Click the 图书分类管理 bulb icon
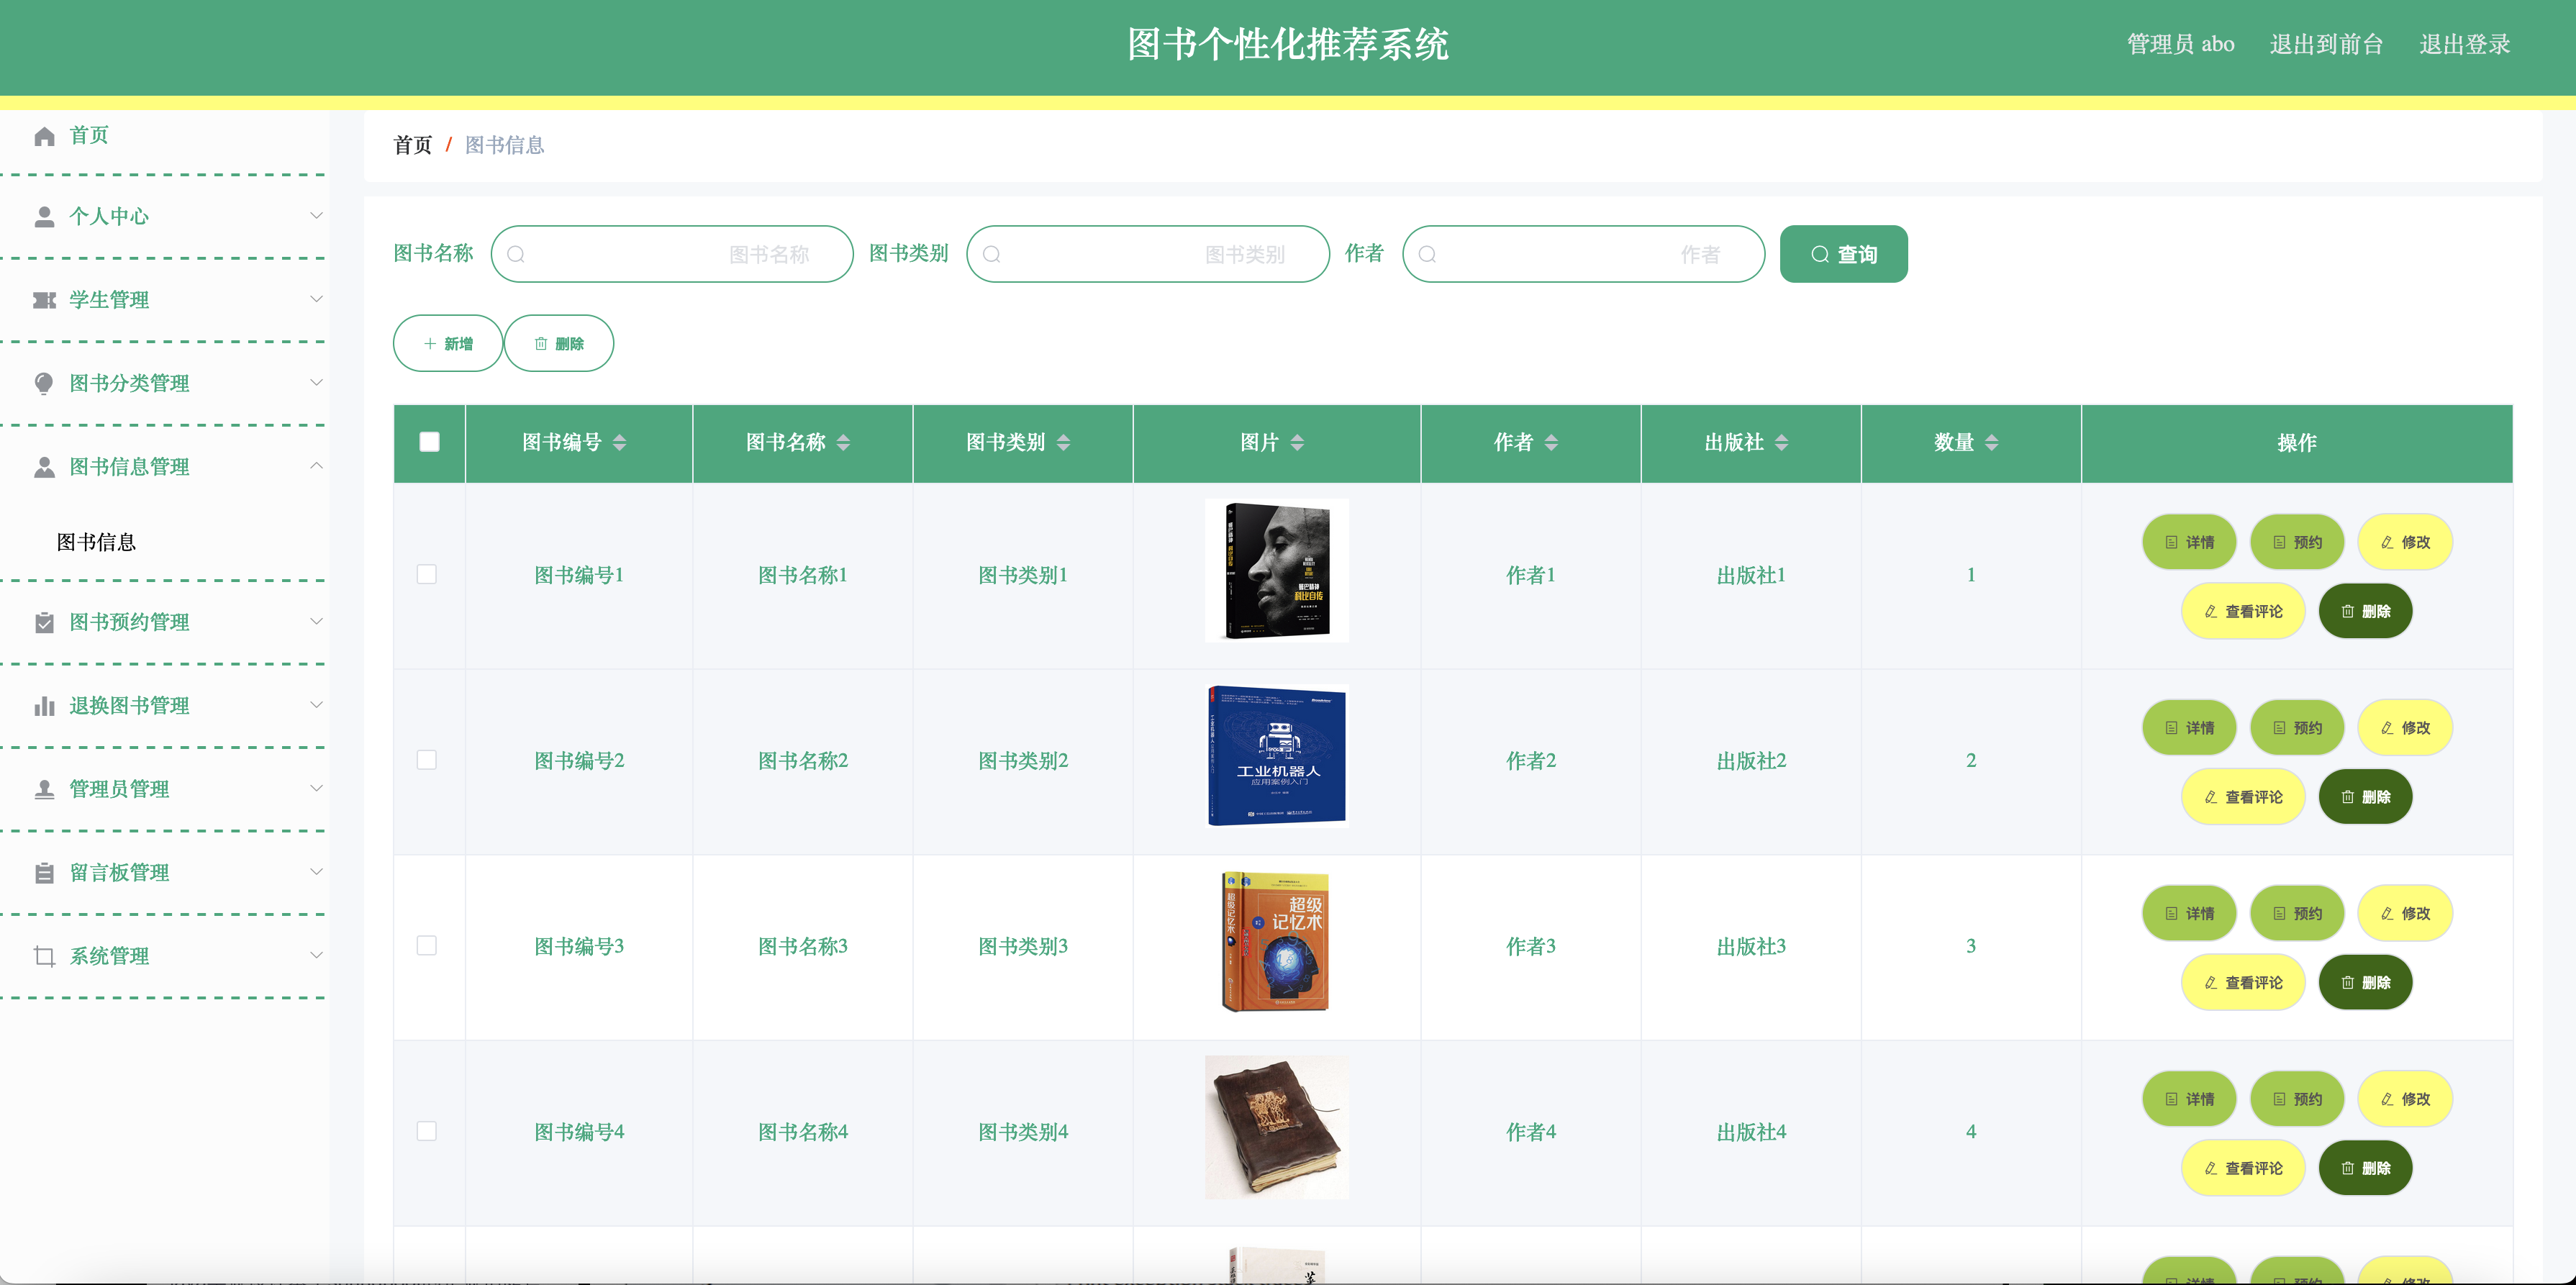Screen dimensions: 2576x1285 click(x=44, y=384)
